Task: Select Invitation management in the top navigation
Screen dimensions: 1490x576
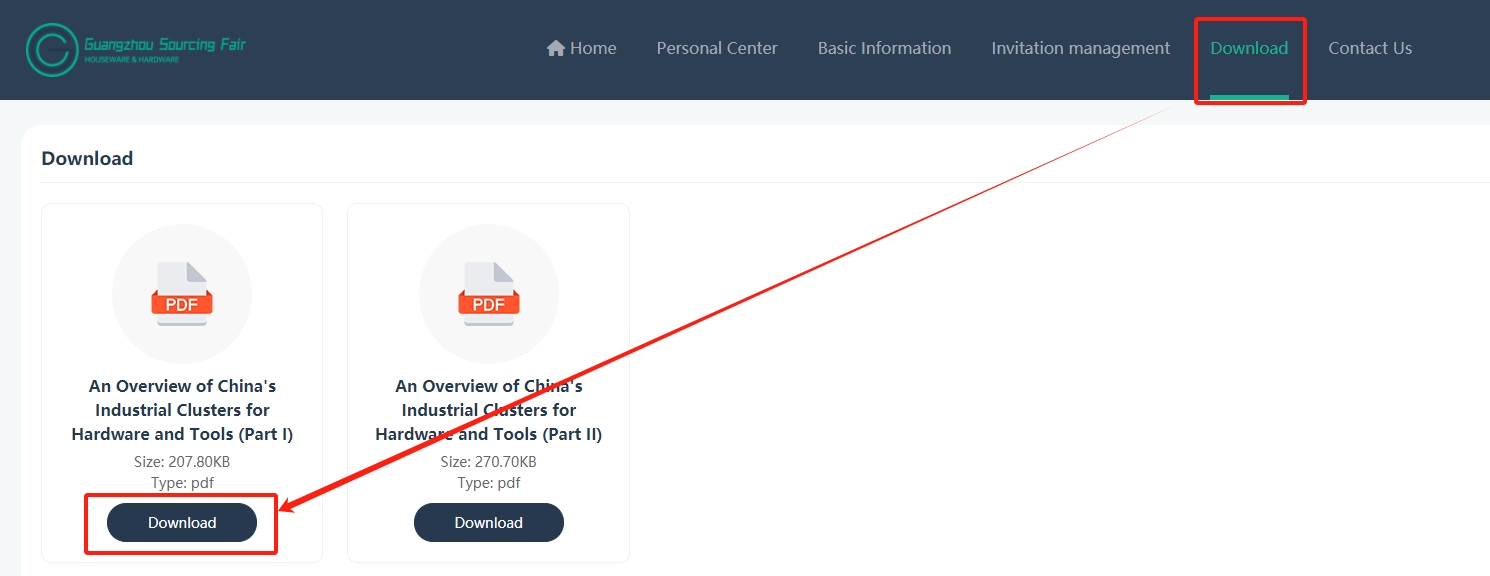Action: click(1080, 48)
